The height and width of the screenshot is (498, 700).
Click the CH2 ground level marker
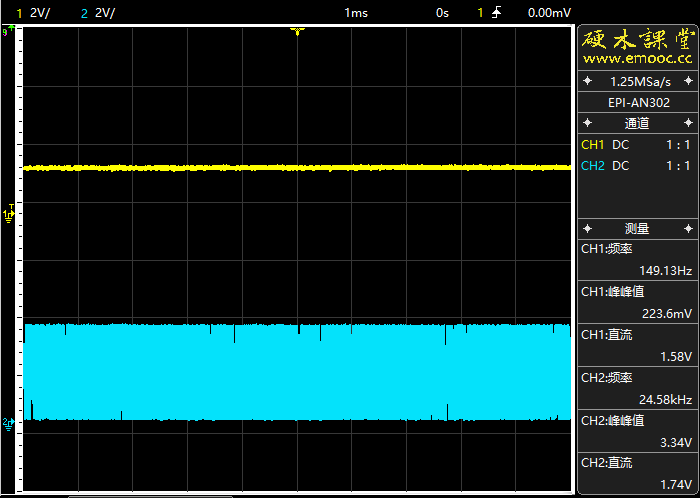click(x=10, y=424)
